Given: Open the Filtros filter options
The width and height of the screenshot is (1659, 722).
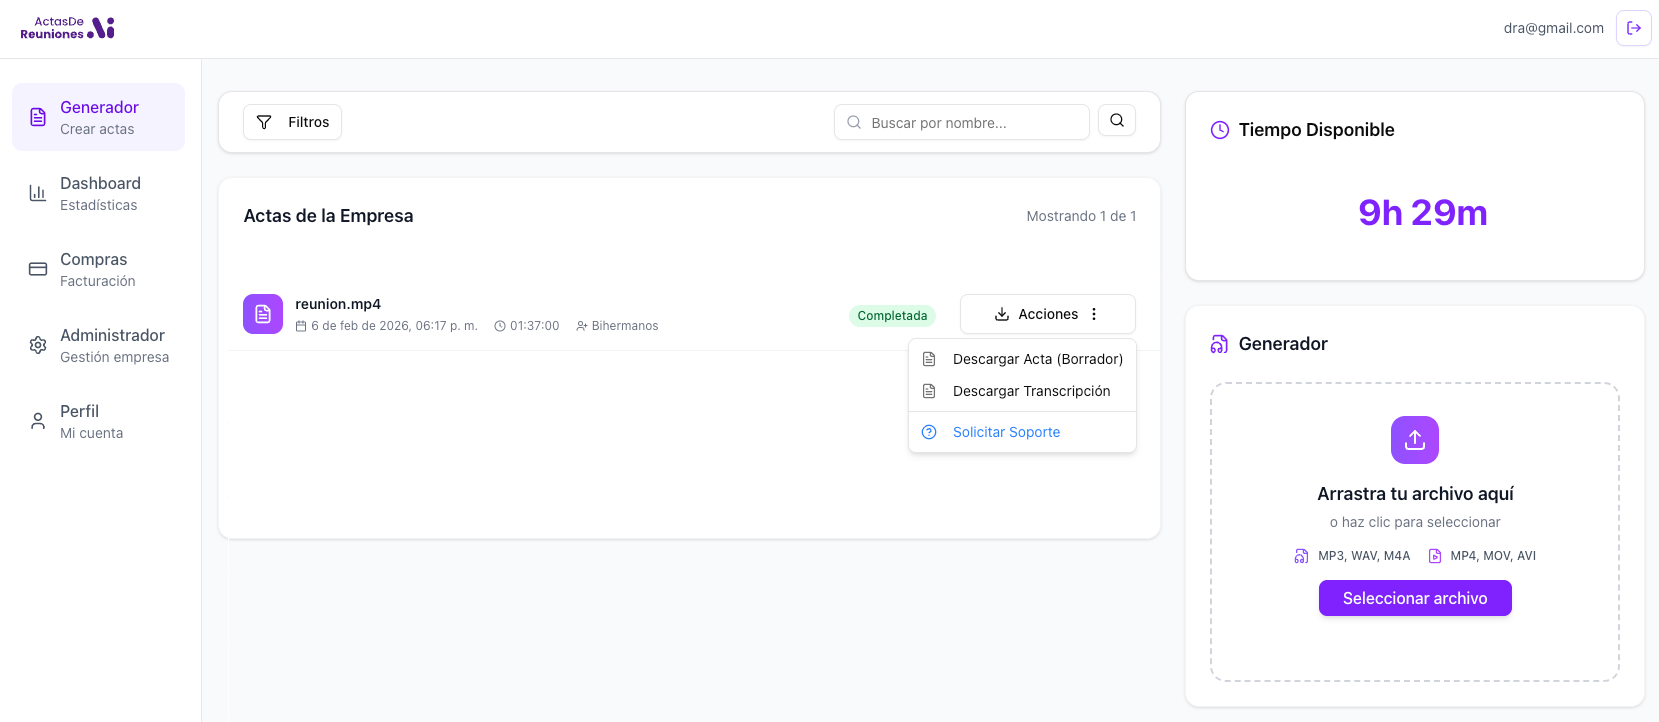Looking at the screenshot, I should tap(292, 122).
